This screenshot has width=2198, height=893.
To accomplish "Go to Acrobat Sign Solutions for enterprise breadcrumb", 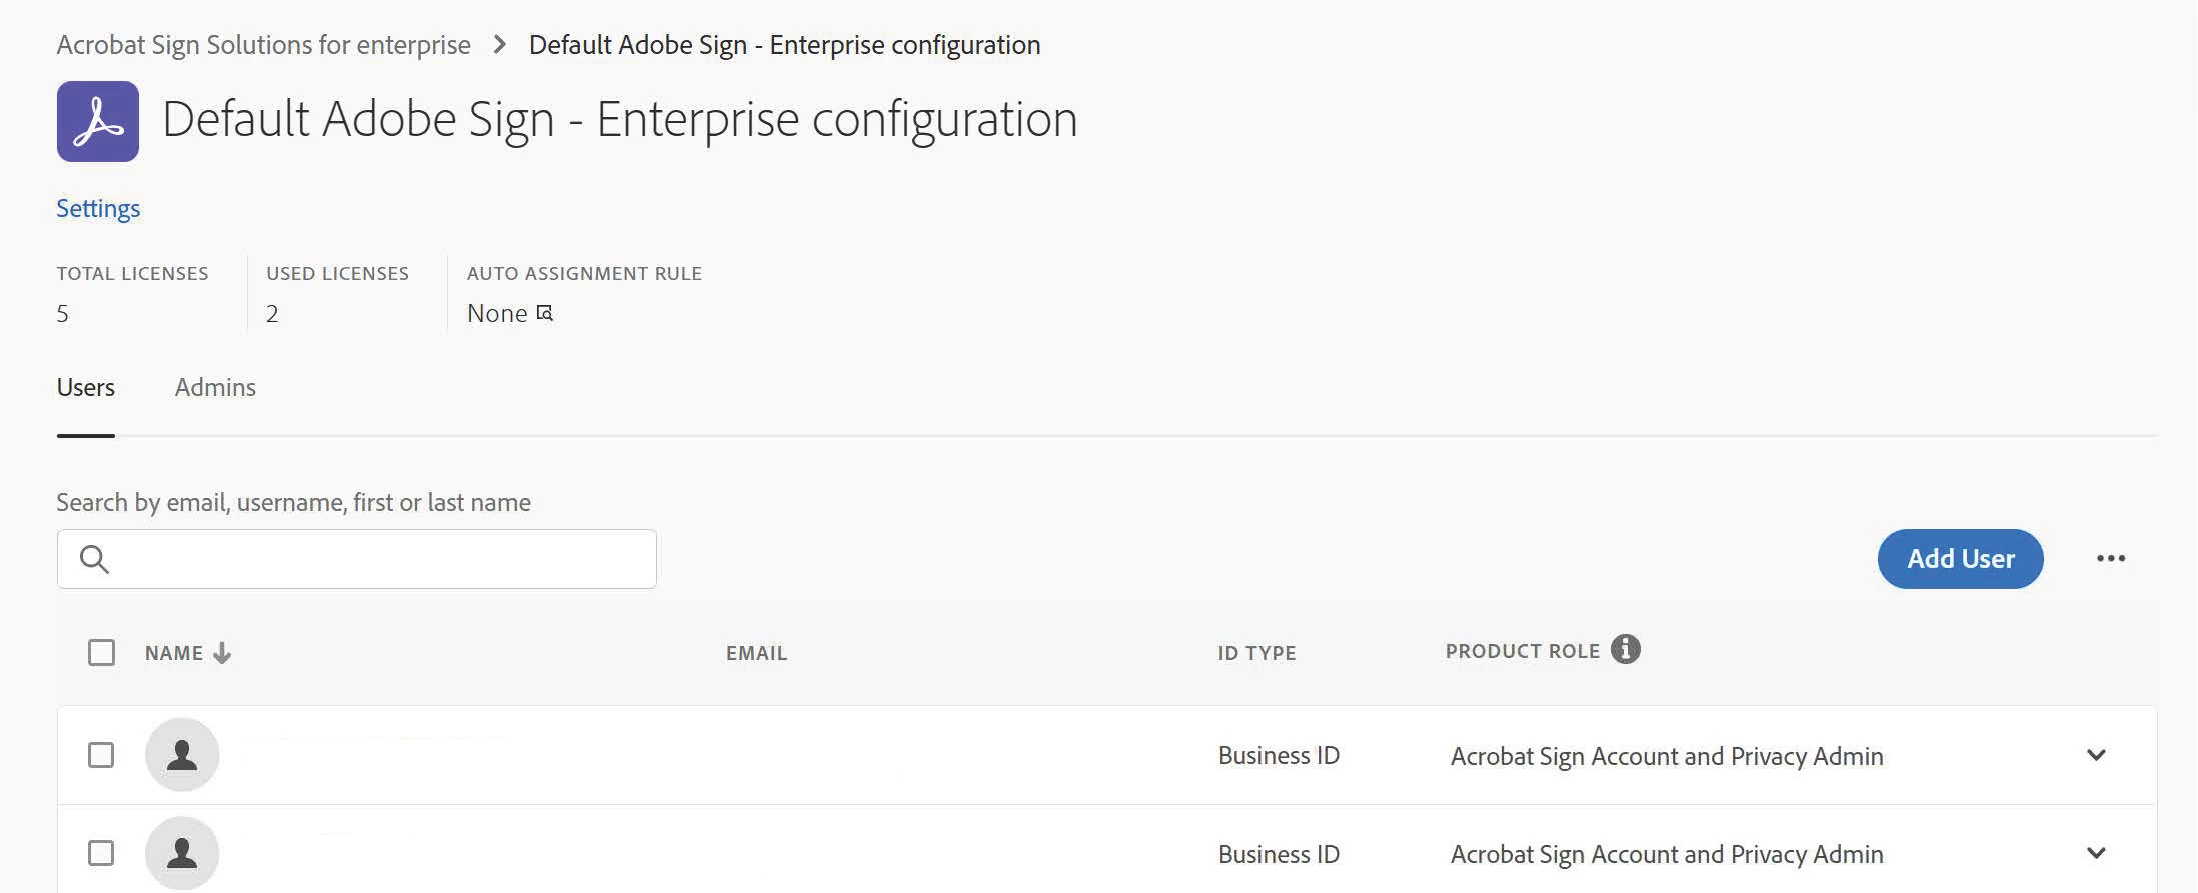I will coord(263,45).
